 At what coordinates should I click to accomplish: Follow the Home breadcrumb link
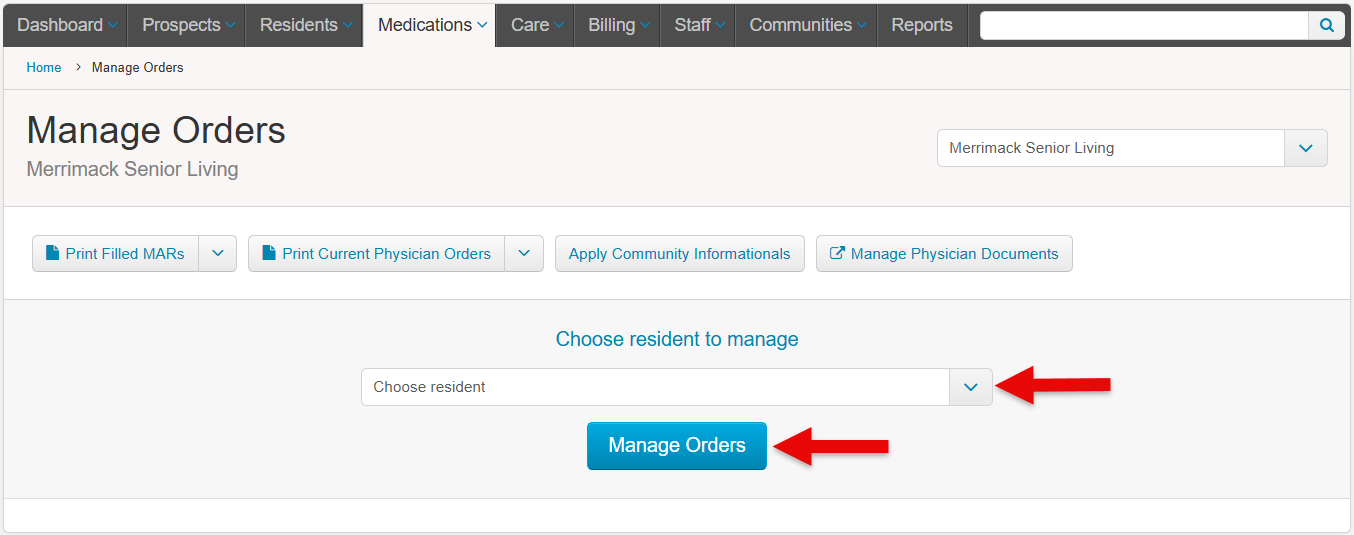[x=44, y=68]
